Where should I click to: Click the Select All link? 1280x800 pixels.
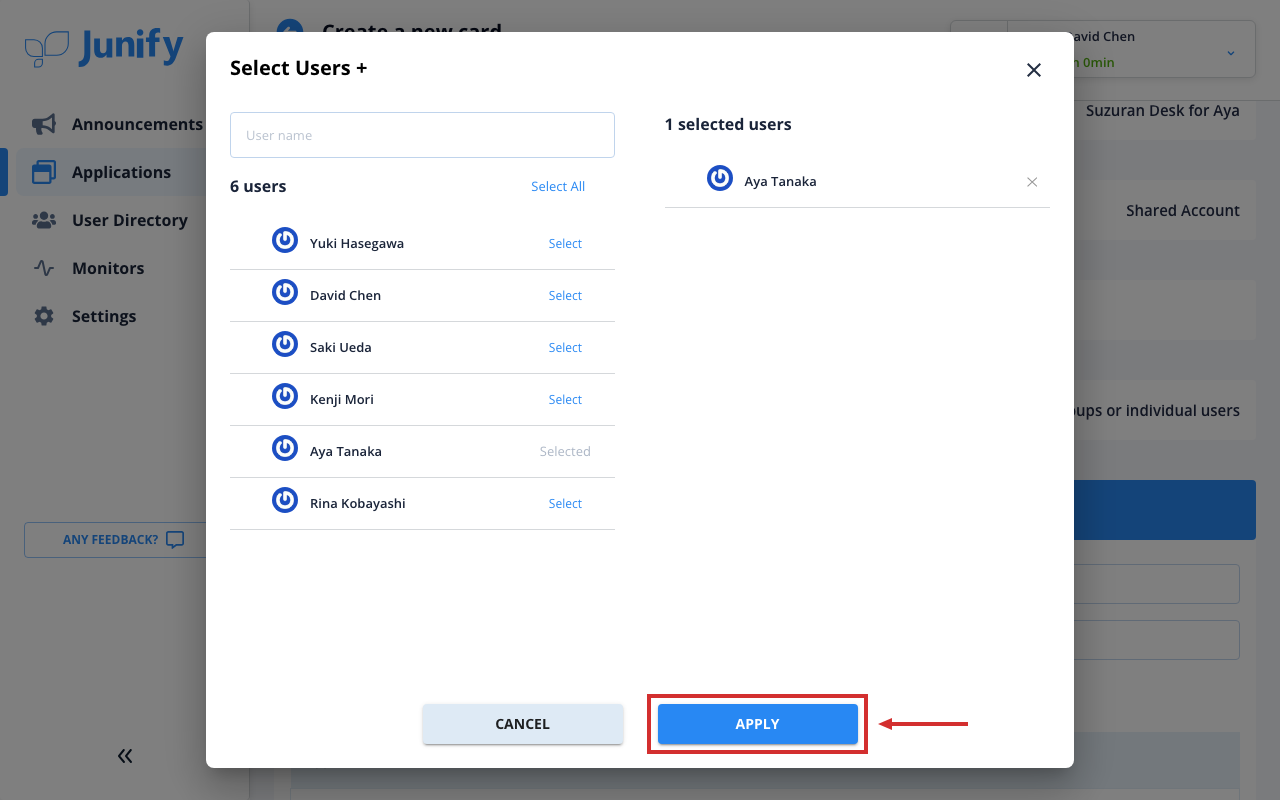coord(558,187)
